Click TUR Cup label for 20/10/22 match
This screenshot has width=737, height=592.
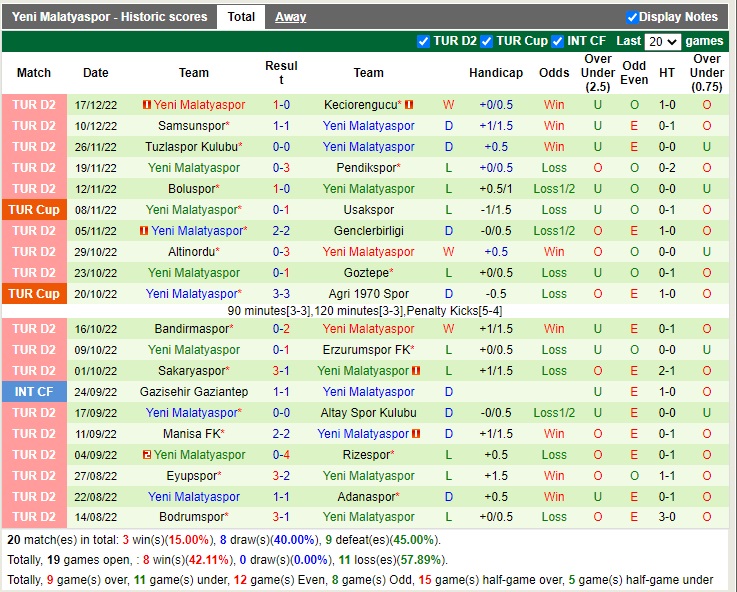click(34, 294)
